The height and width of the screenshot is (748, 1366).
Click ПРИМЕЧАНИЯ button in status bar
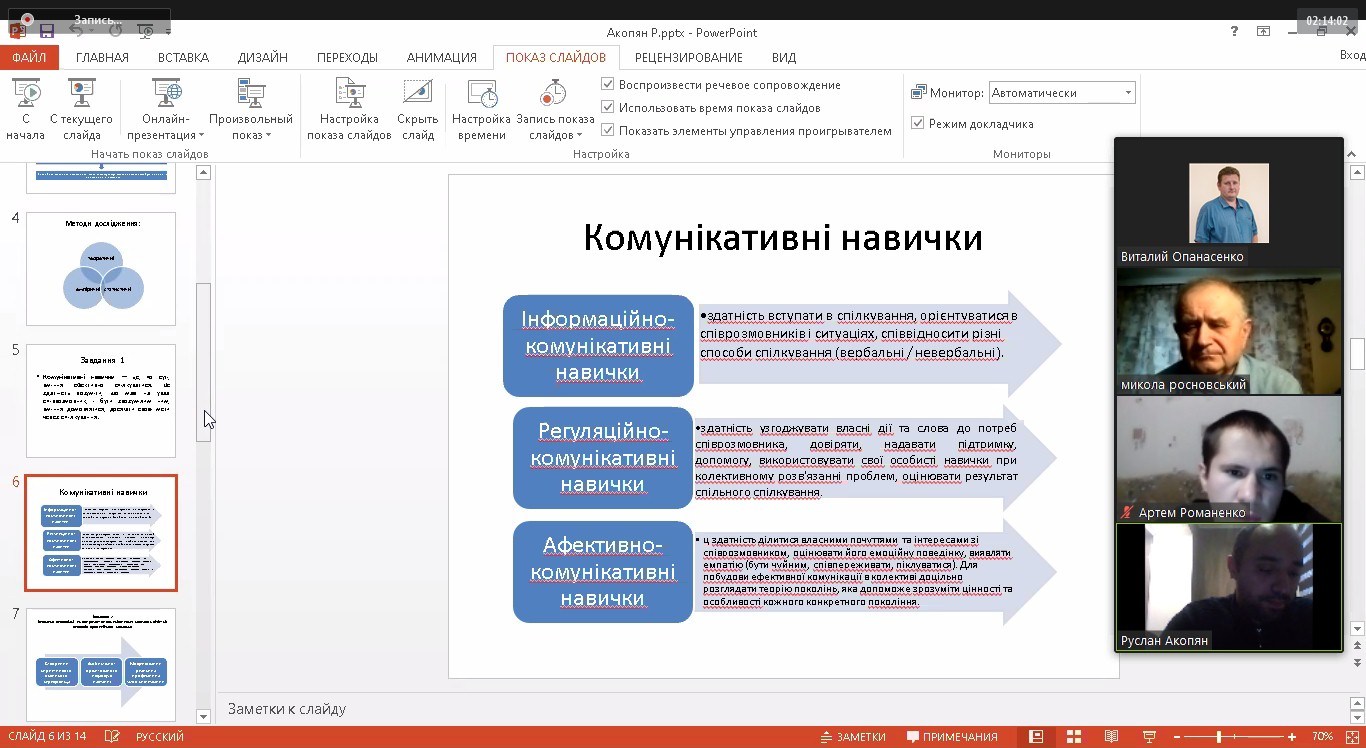[x=950, y=737]
